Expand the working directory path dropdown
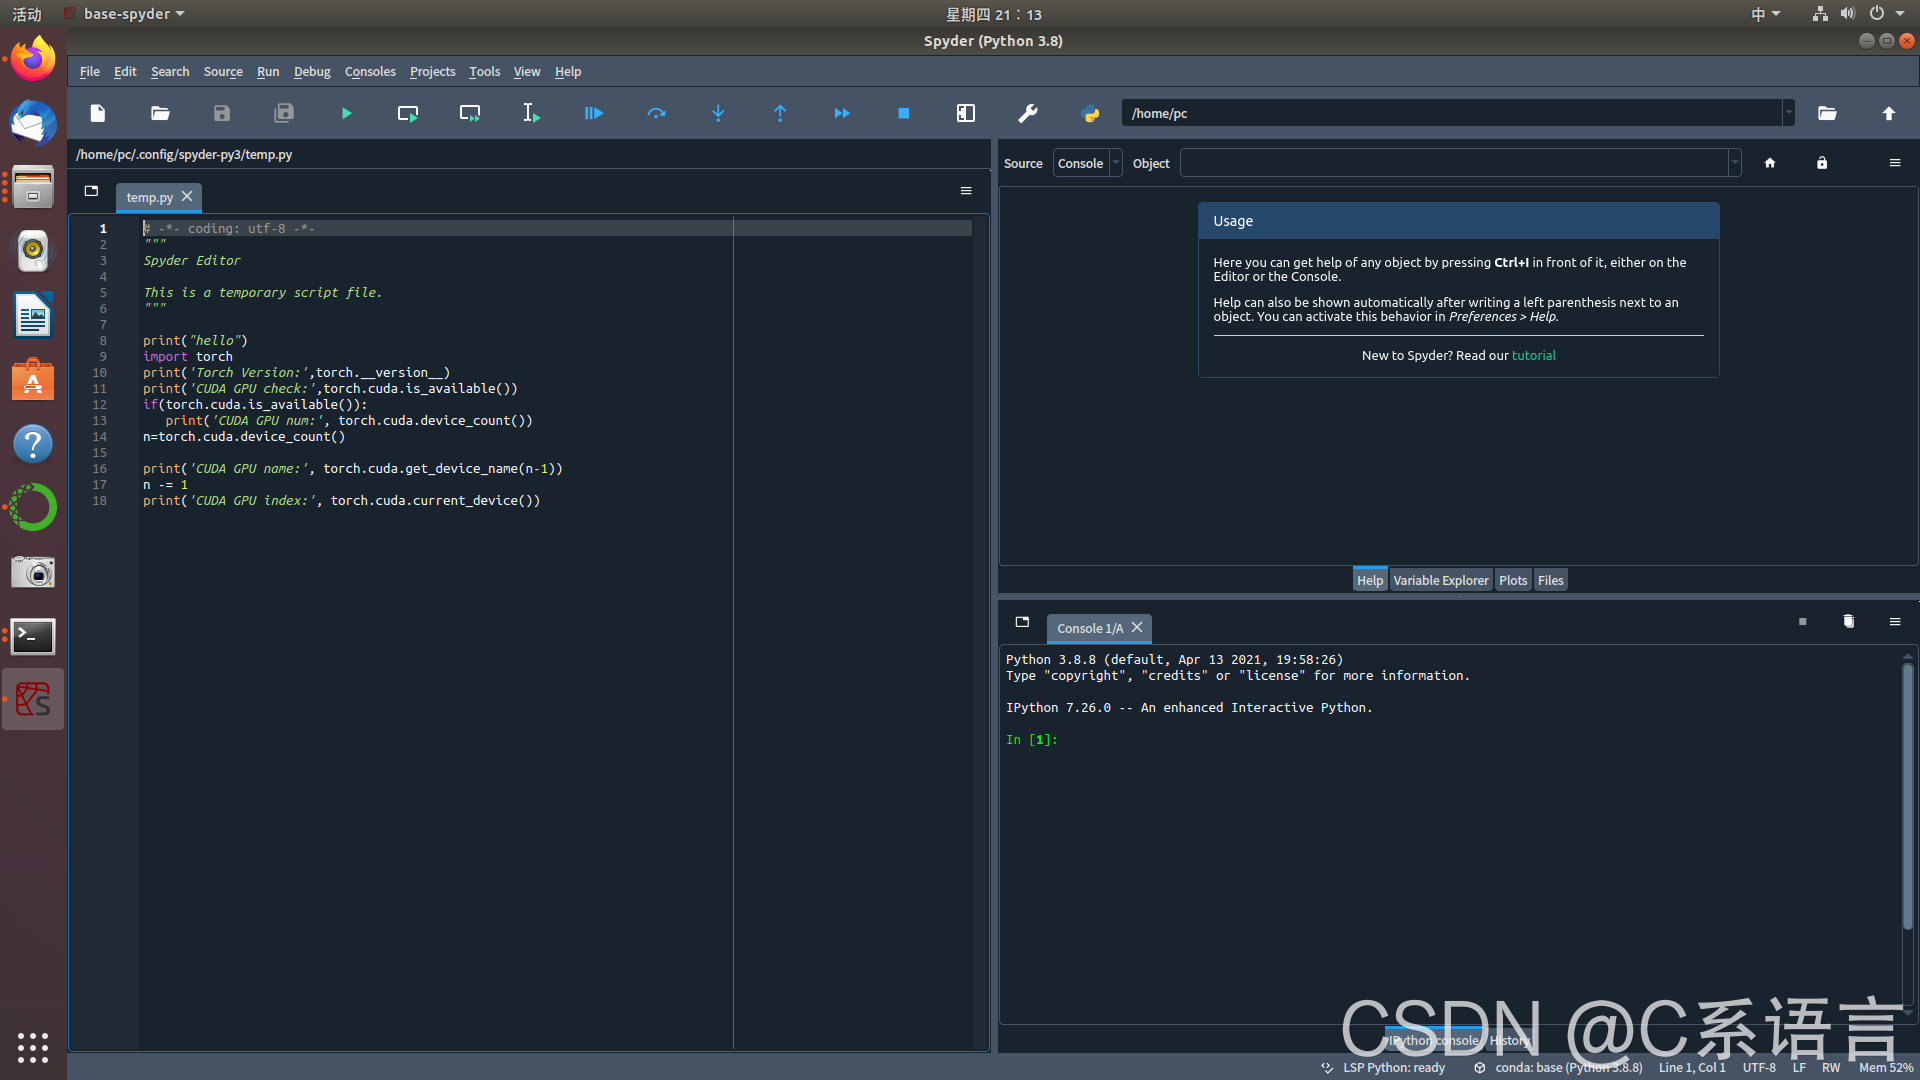The height and width of the screenshot is (1080, 1920). tap(1788, 112)
